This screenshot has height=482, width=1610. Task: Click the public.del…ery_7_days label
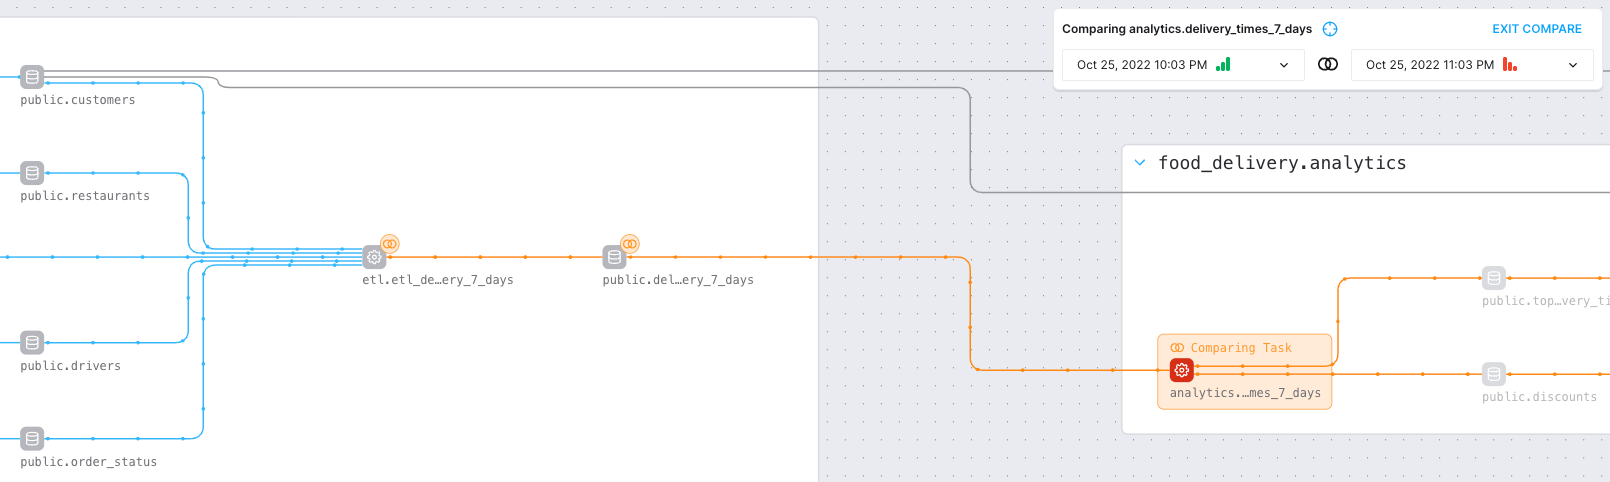678,280
